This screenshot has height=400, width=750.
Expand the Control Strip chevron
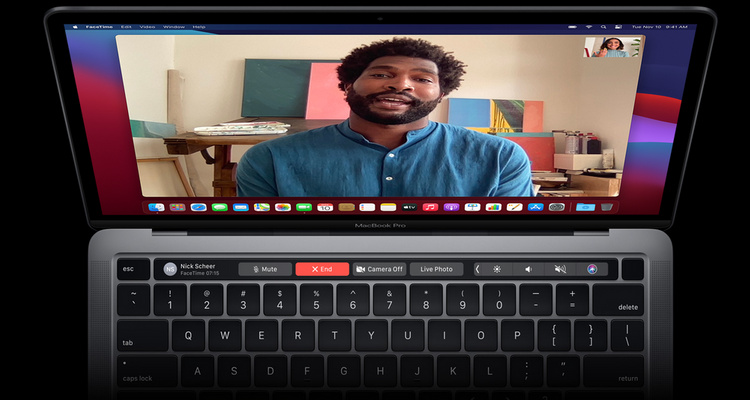coord(477,269)
